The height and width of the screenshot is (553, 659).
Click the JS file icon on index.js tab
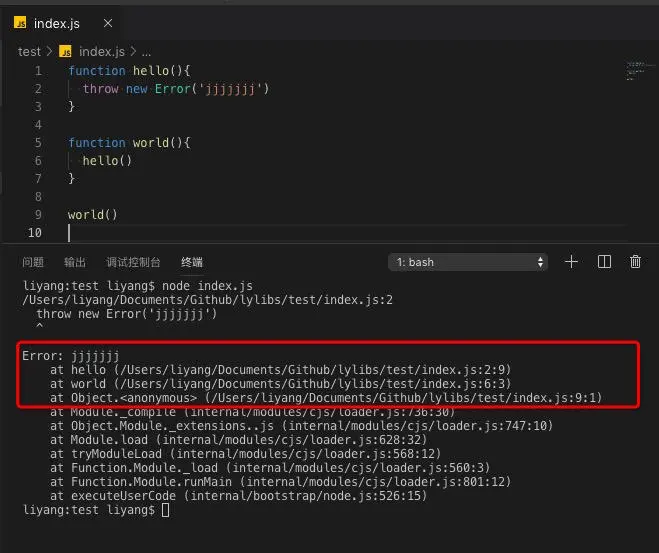coord(20,23)
